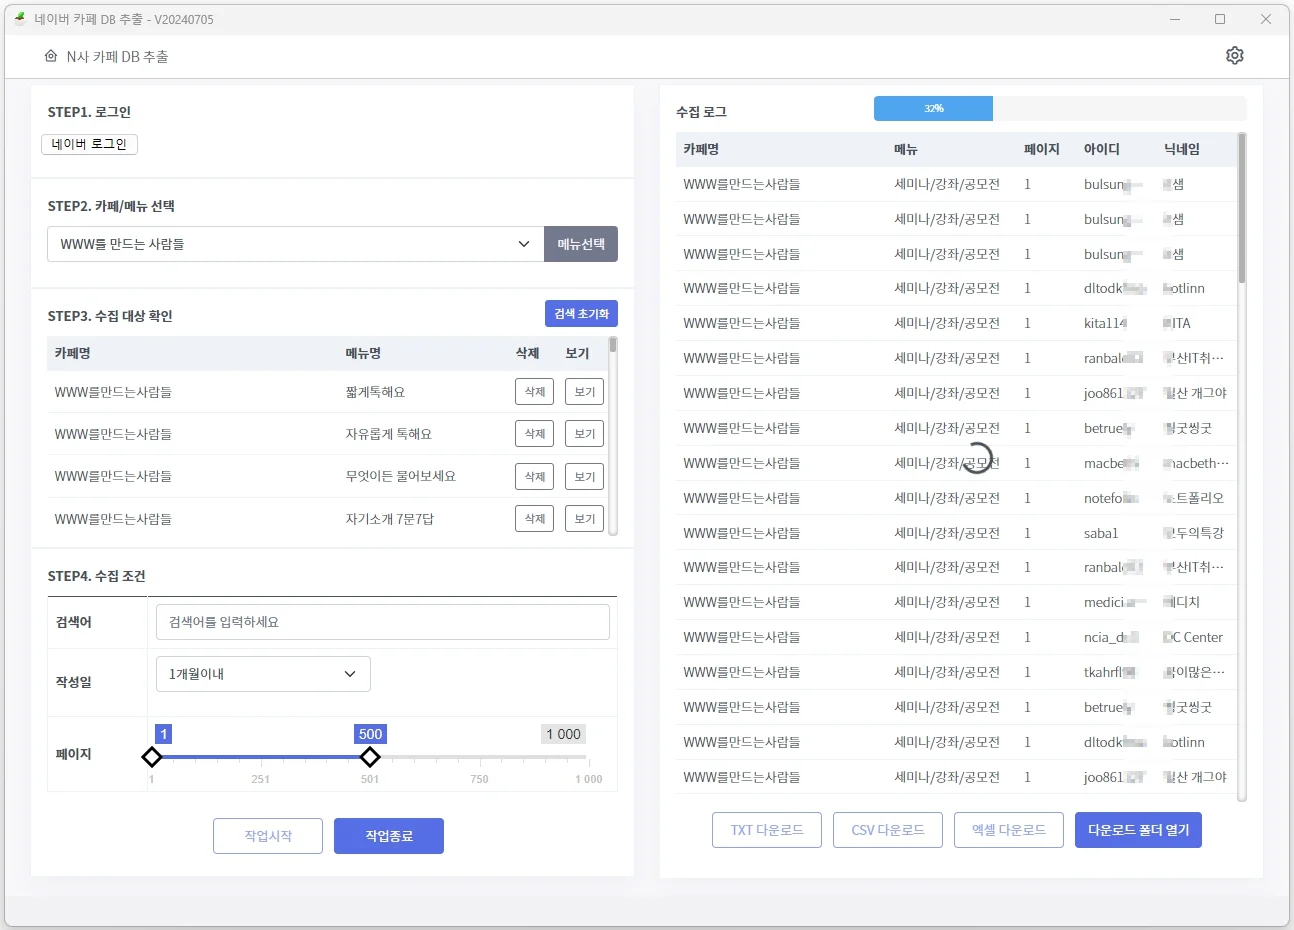
Task: Select the log row with ID ncia_d
Action: 956,637
